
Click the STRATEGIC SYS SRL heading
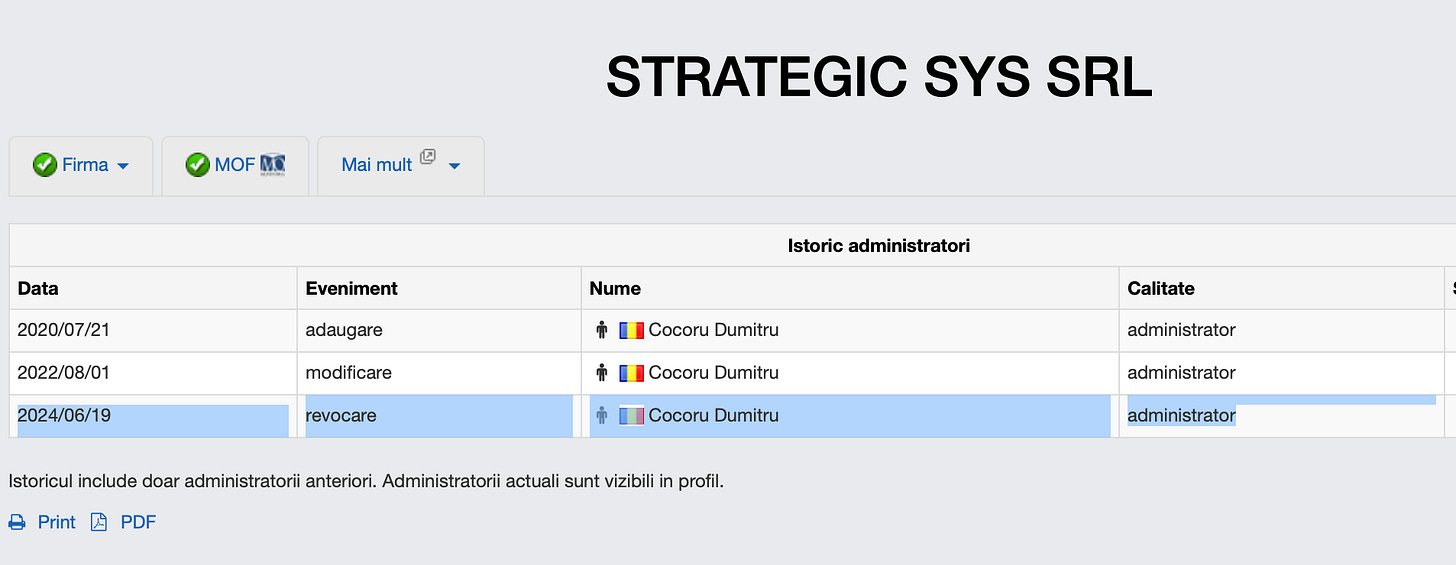[x=879, y=77]
